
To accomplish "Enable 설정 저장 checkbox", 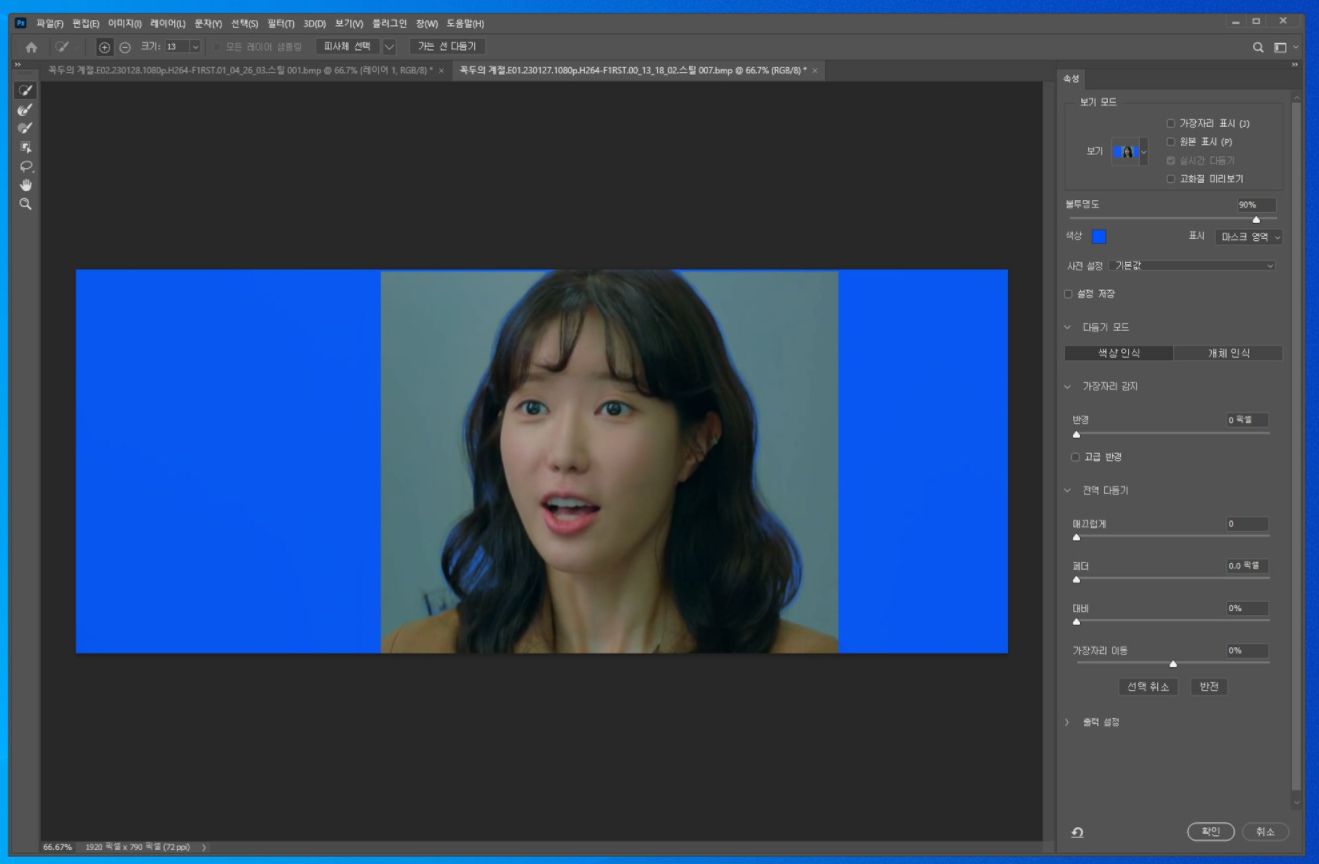I will [x=1068, y=294].
